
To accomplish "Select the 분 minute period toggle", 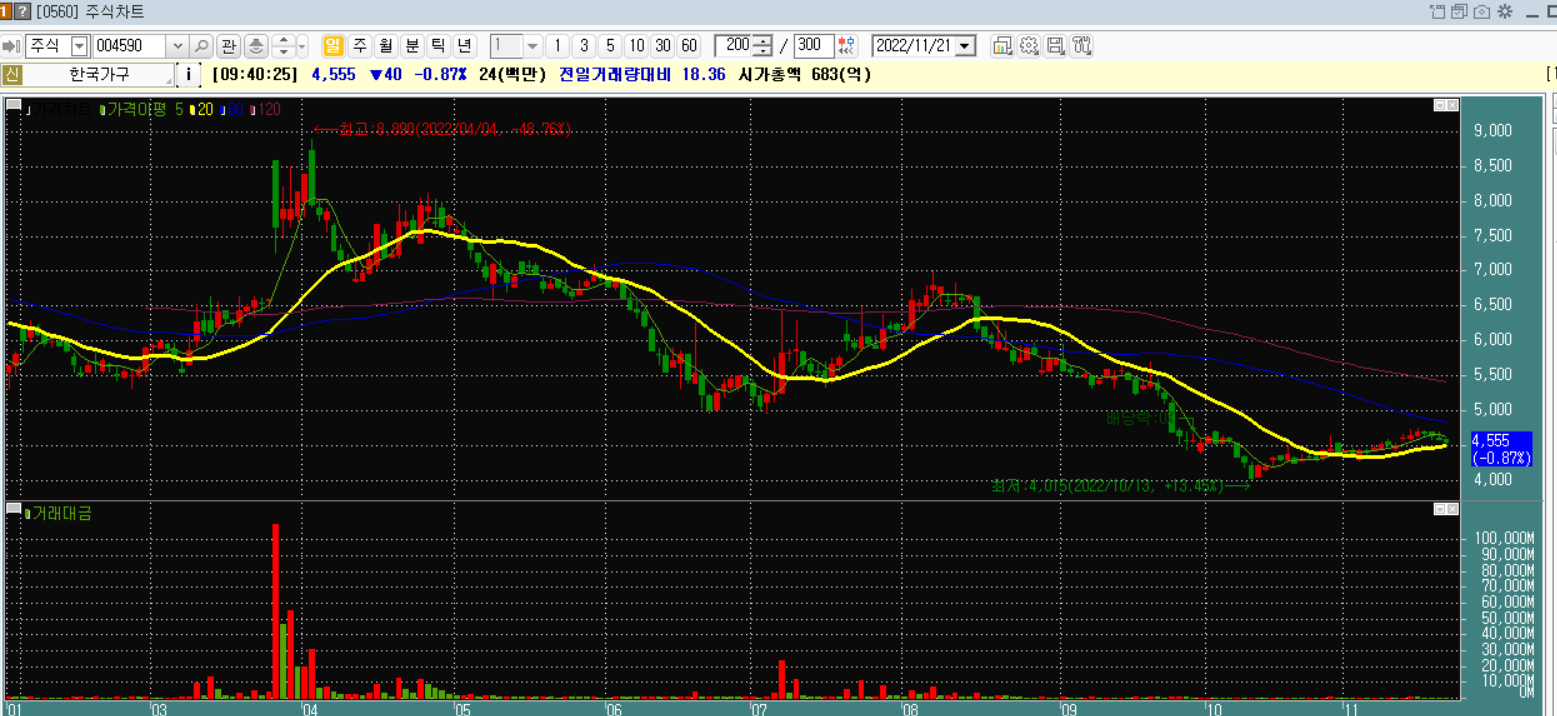I will tap(412, 46).
